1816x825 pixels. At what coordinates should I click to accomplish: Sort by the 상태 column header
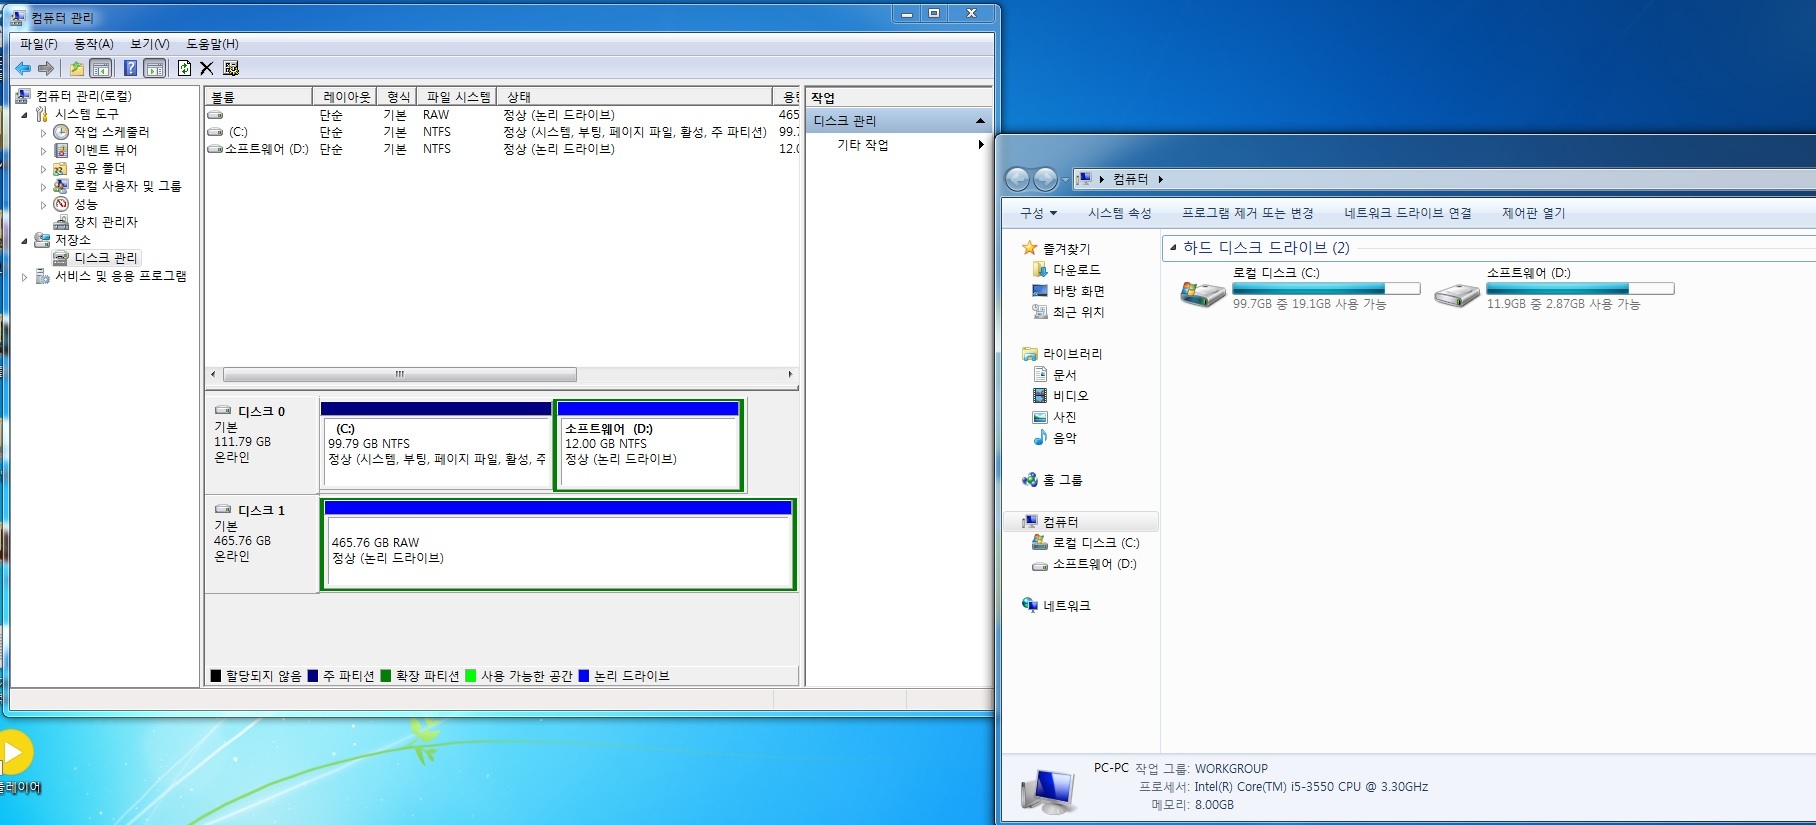tap(634, 97)
